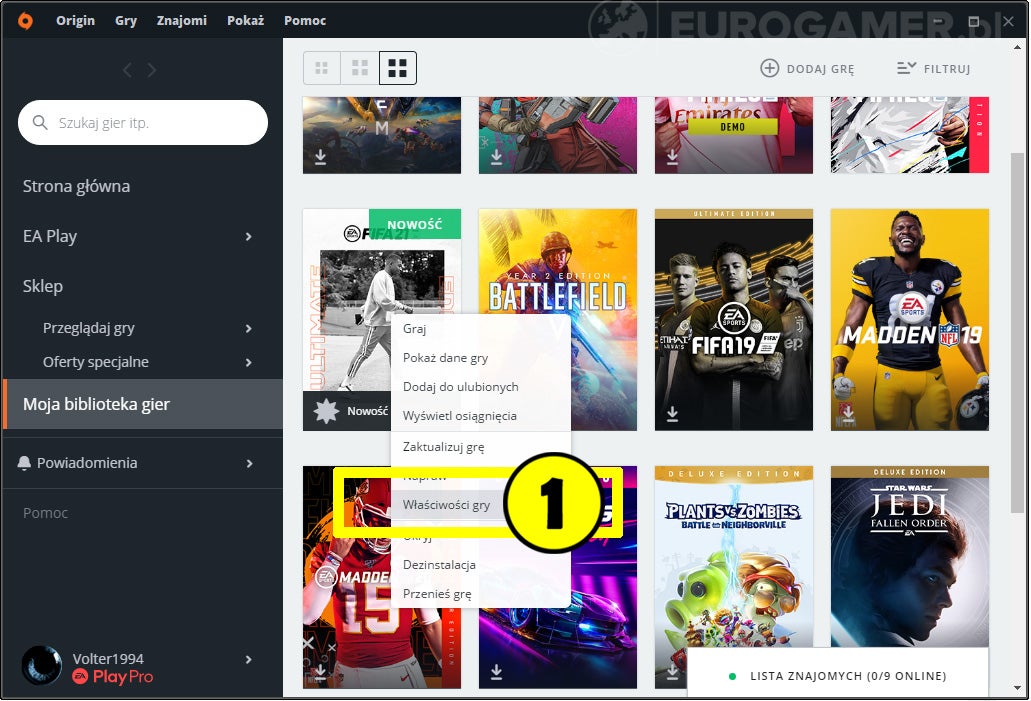Click the Filtruj label
The width and height of the screenshot is (1031, 701).
947,69
